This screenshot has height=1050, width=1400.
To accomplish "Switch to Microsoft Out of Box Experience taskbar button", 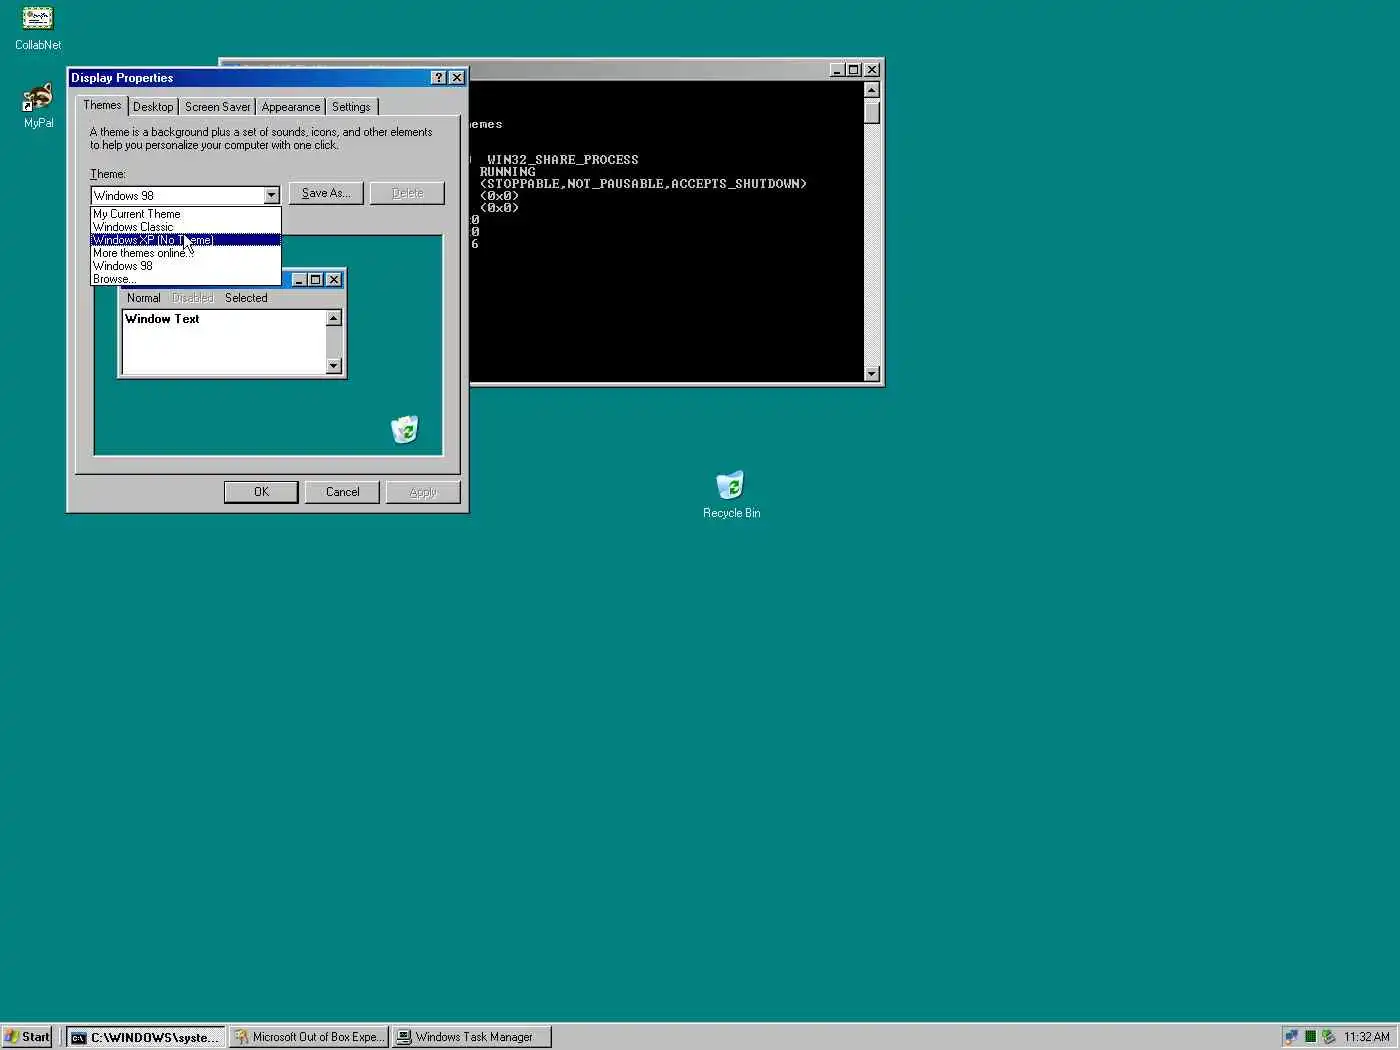I will coord(309,1037).
